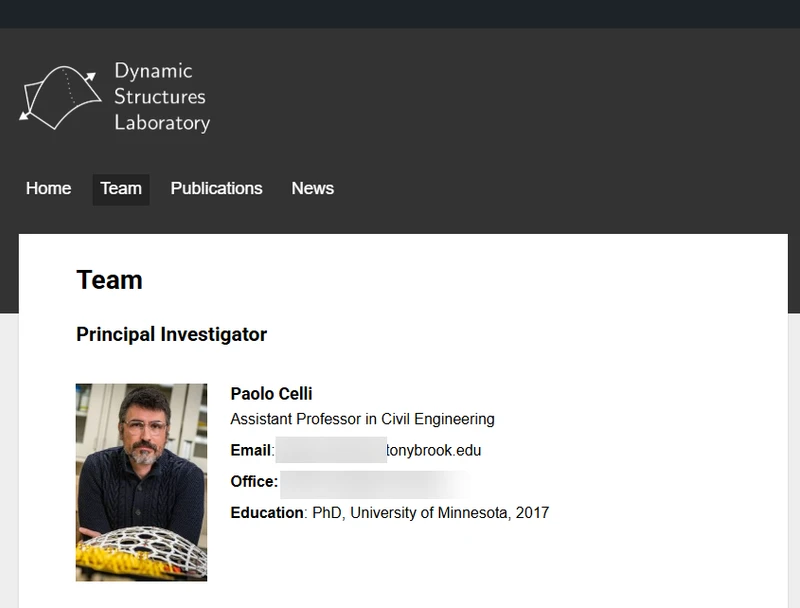Click the Paolo Celli name heading

point(271,394)
